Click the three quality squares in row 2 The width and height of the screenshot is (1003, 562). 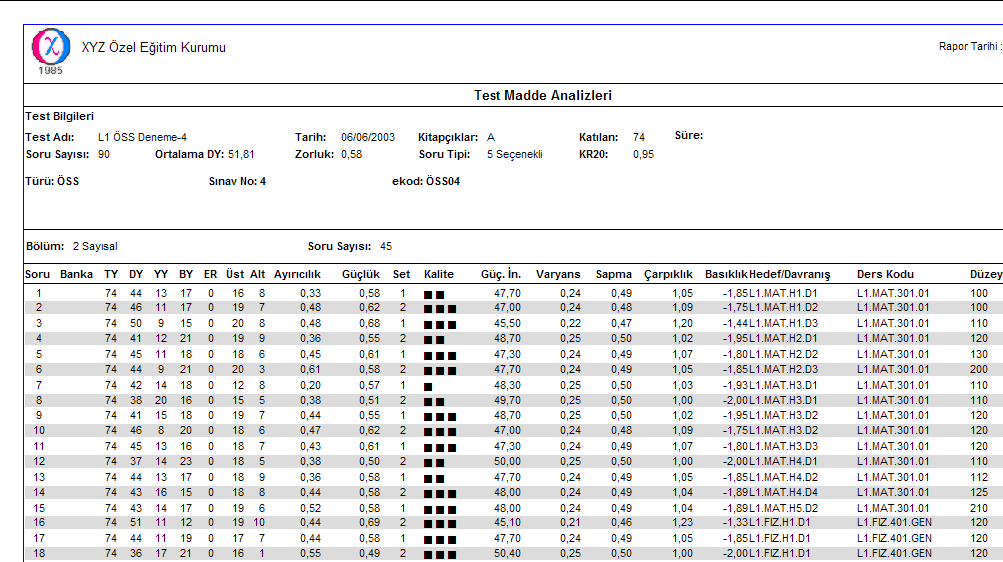point(439,309)
